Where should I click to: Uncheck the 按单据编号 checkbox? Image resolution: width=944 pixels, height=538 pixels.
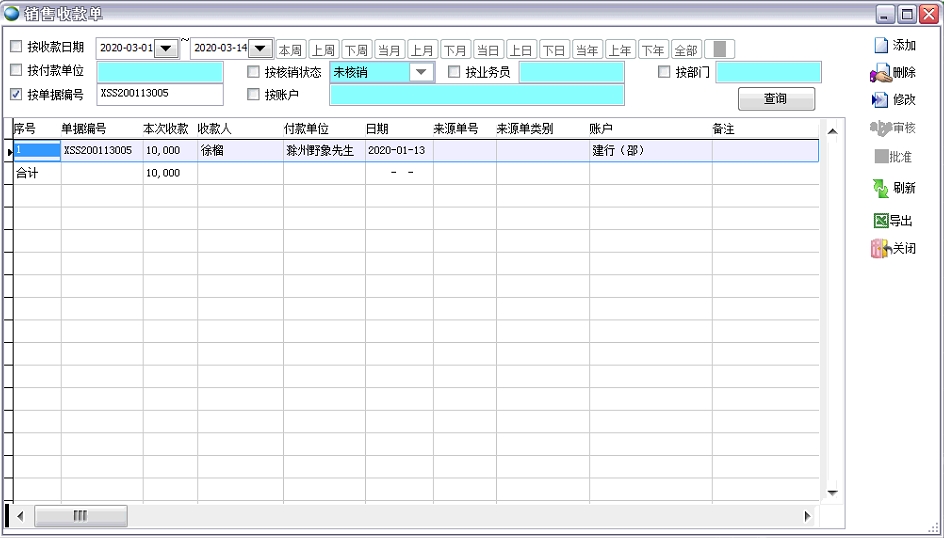[x=16, y=95]
